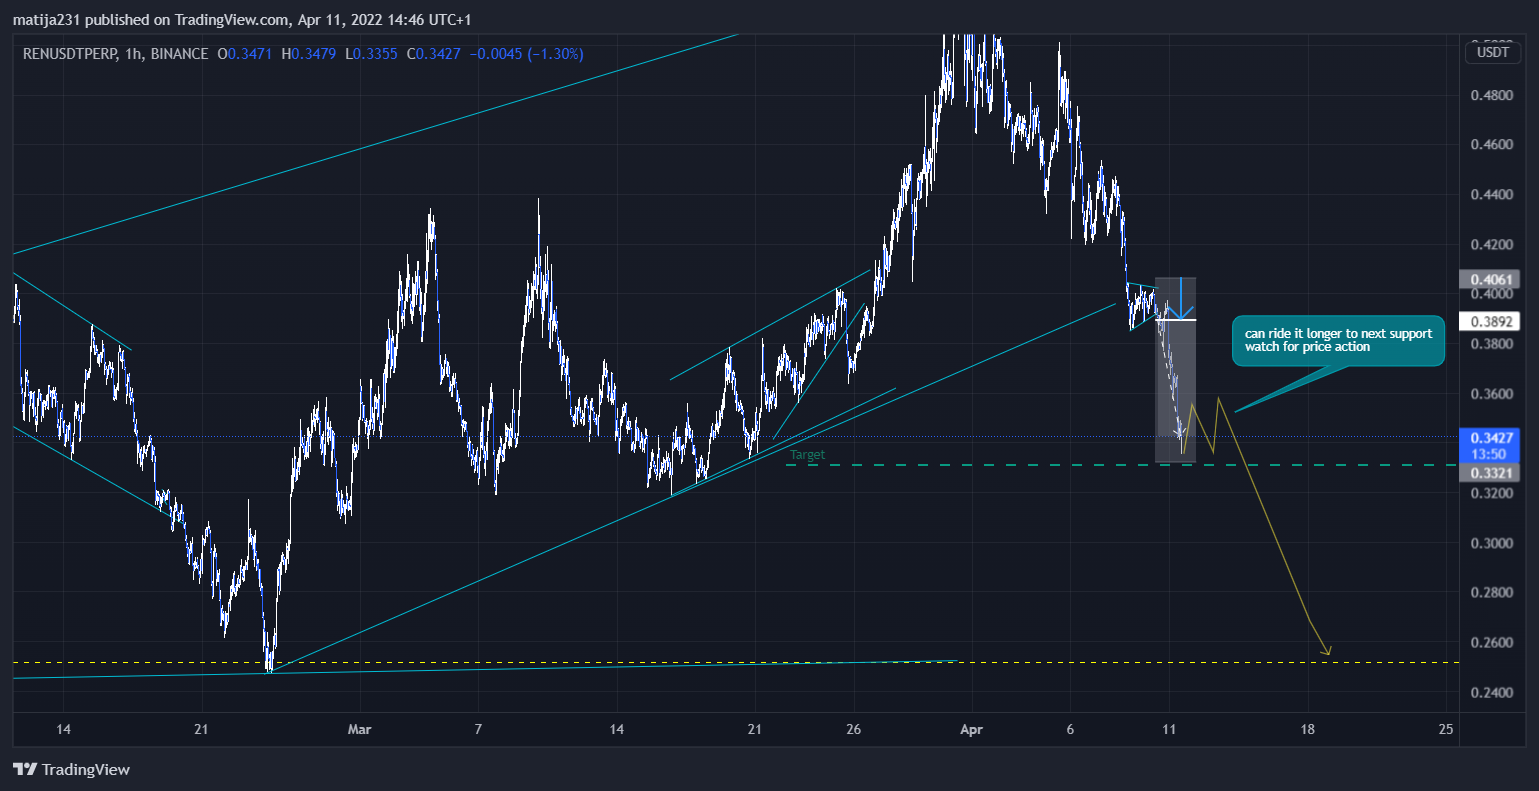The height and width of the screenshot is (791, 1539).
Task: Open the USDT currency selector
Action: (1495, 52)
